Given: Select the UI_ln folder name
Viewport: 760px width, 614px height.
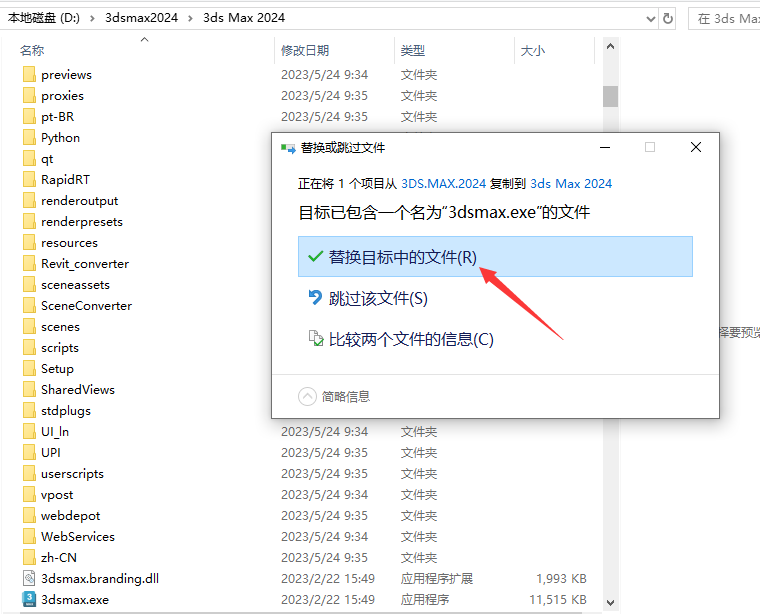Looking at the screenshot, I should pos(55,431).
